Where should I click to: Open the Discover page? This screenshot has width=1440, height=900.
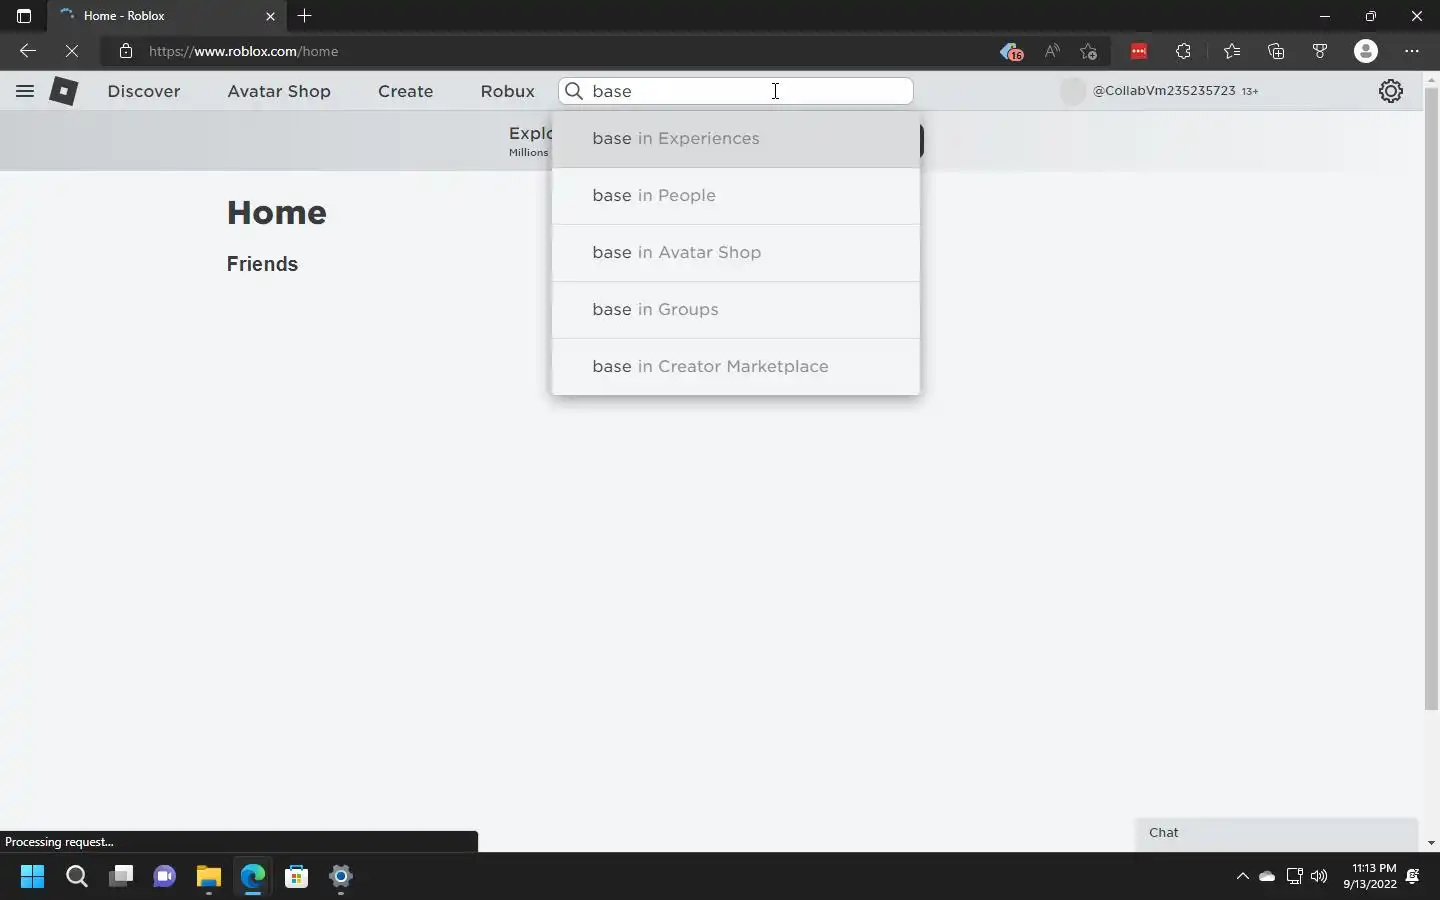(x=144, y=91)
